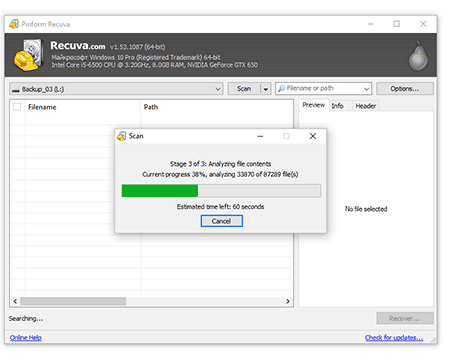Click the horizontal scrollbar left arrow
The width and height of the screenshot is (450, 363).
pos(15,301)
